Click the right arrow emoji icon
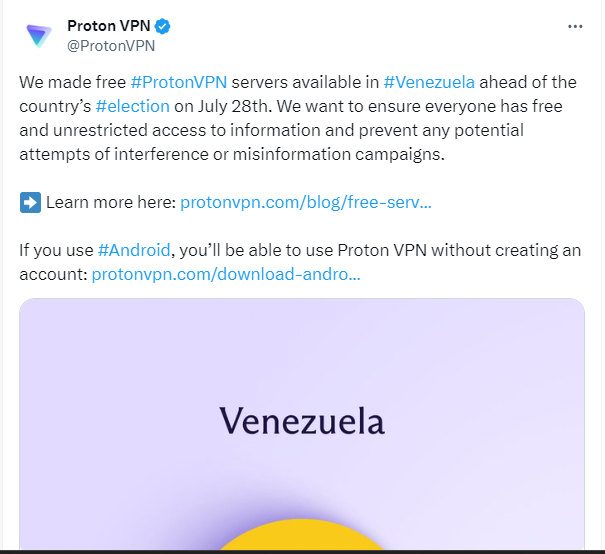The height and width of the screenshot is (554, 605). [30, 203]
